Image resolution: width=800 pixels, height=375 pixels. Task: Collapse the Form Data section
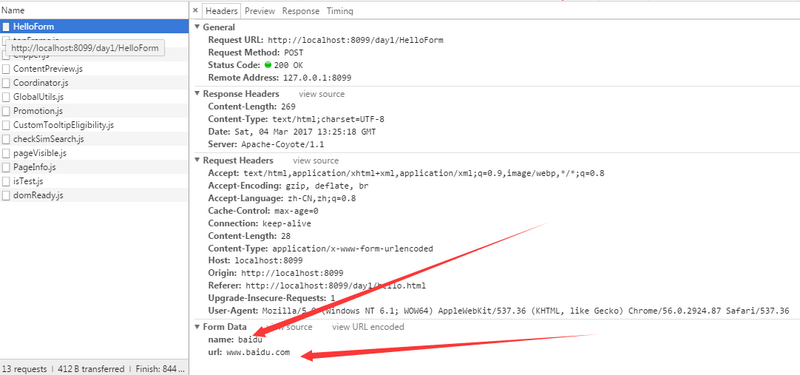coord(197,327)
